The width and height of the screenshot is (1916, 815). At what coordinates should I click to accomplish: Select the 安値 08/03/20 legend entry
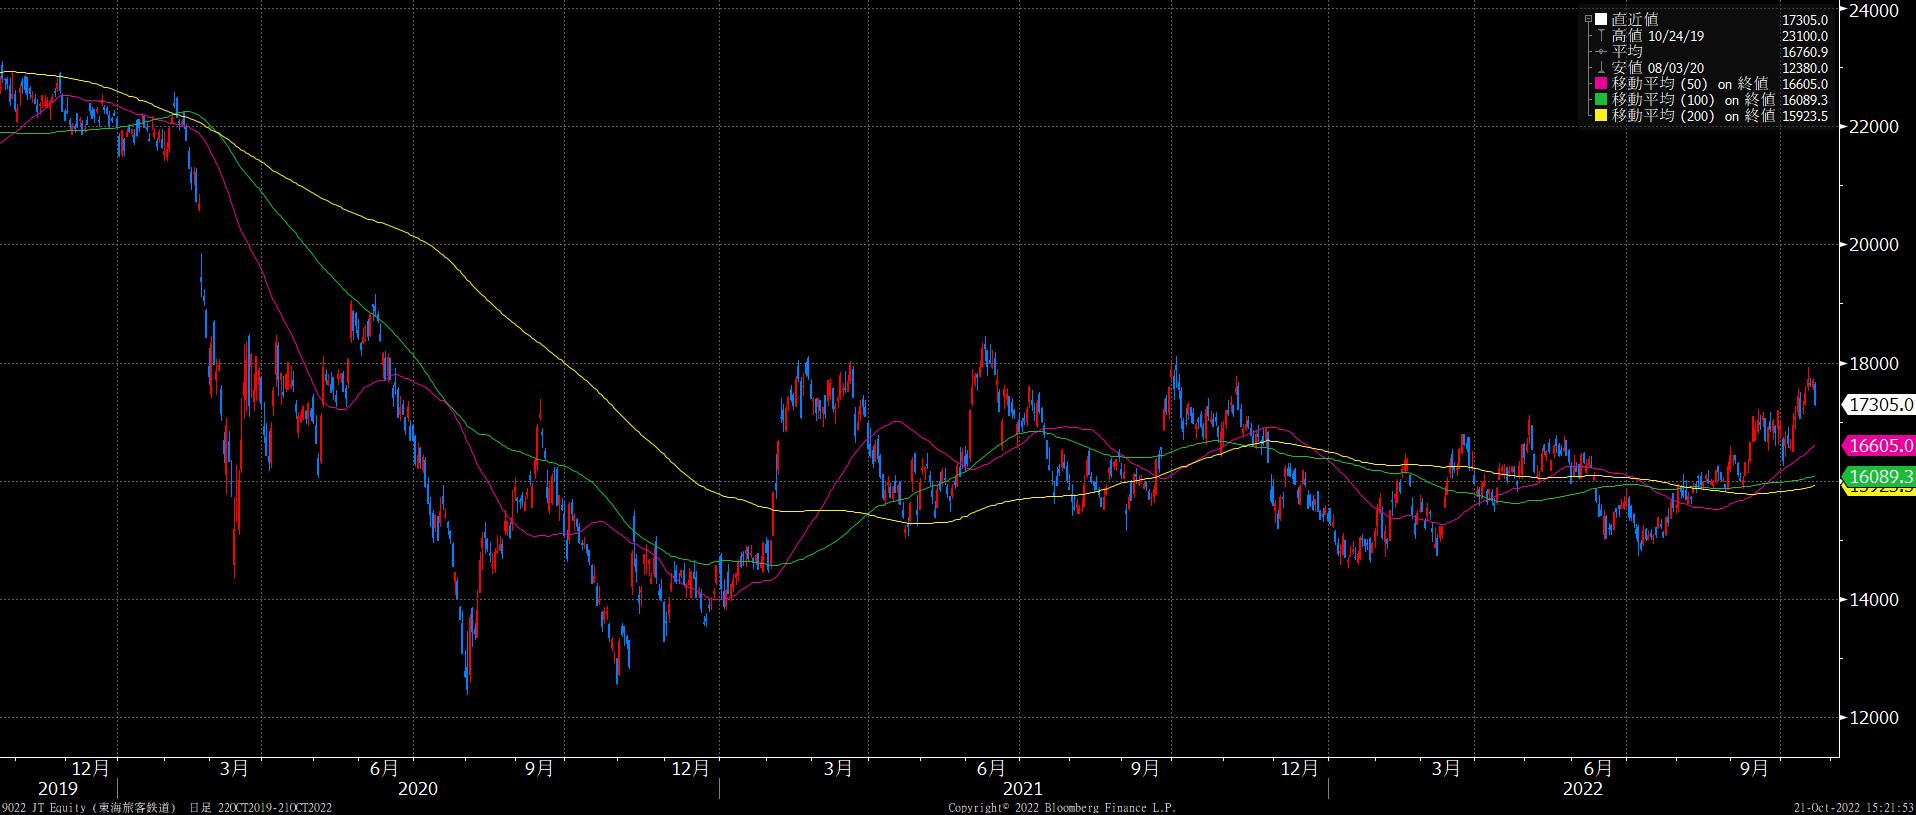tap(1658, 68)
